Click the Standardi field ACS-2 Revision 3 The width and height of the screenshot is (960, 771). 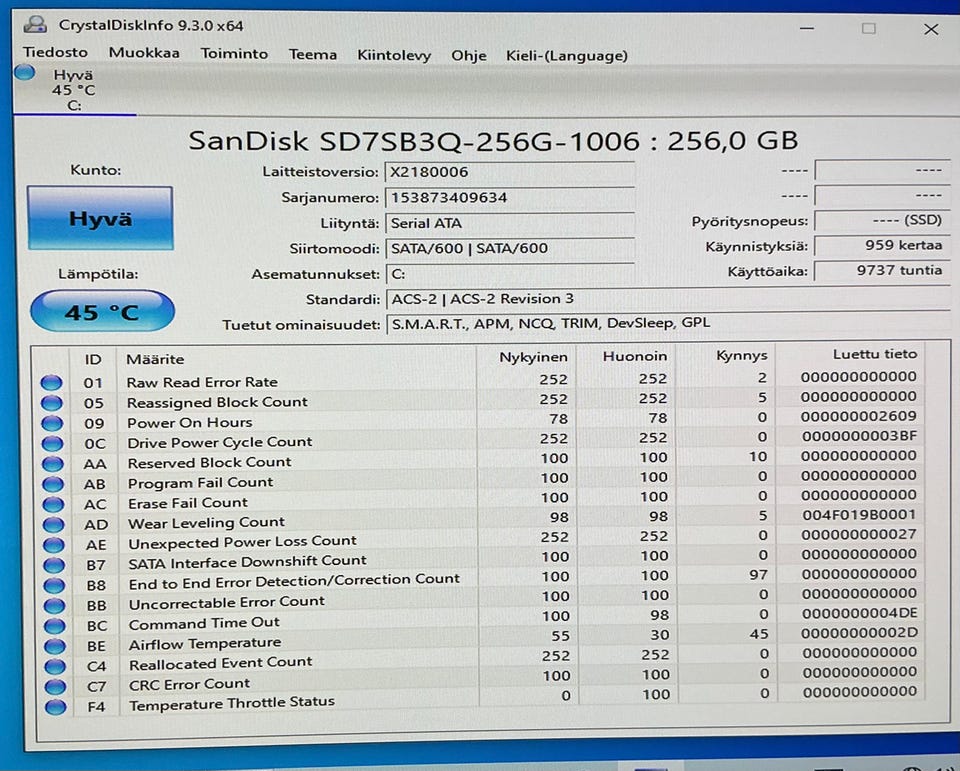tap(668, 299)
